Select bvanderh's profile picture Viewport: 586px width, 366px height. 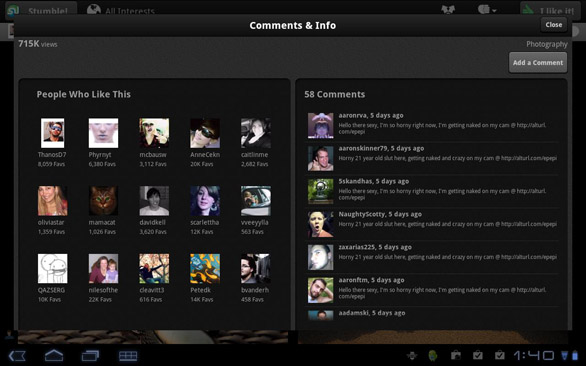pos(256,268)
